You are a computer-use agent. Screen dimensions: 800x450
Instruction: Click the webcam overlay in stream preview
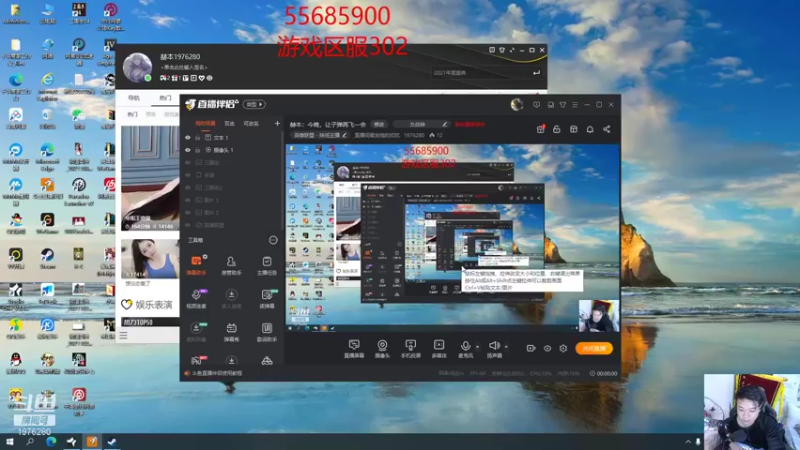click(599, 316)
